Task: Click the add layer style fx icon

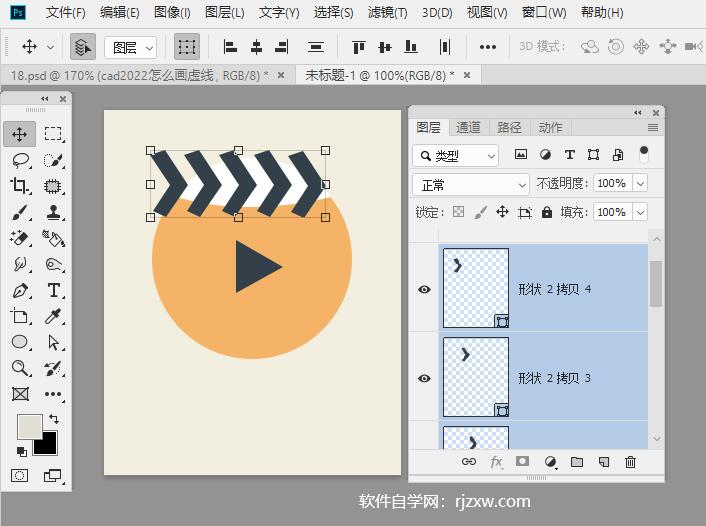Action: point(496,462)
